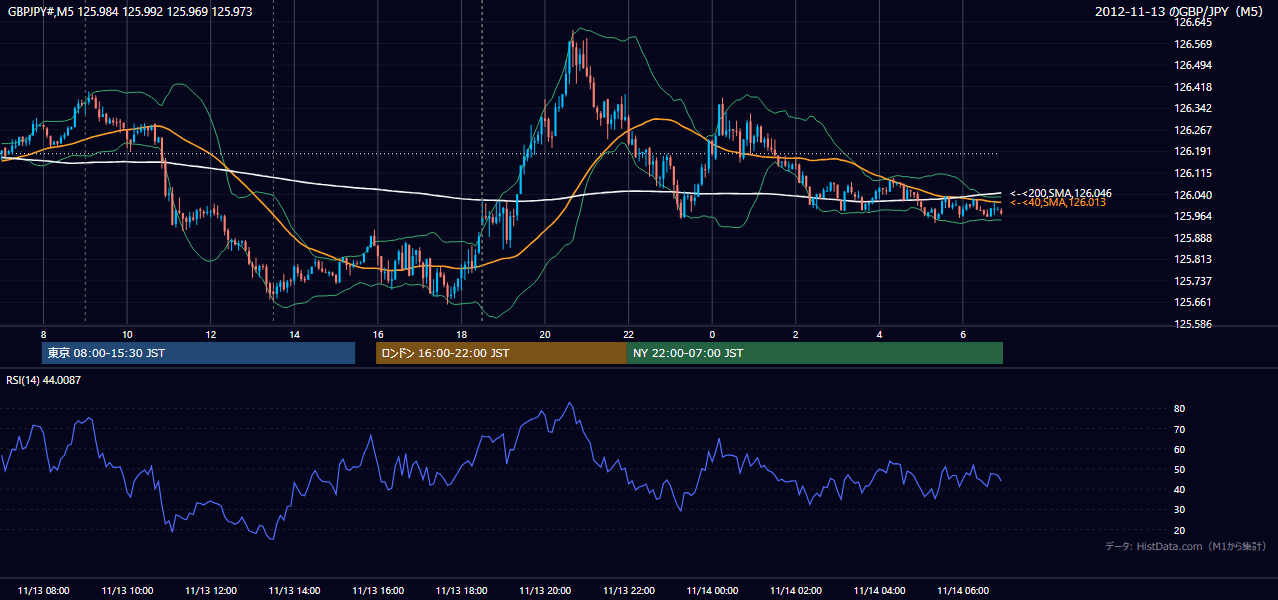Viewport: 1278px width, 600px height.
Task: Click the 11/13 20:00 date label
Action: tap(545, 591)
